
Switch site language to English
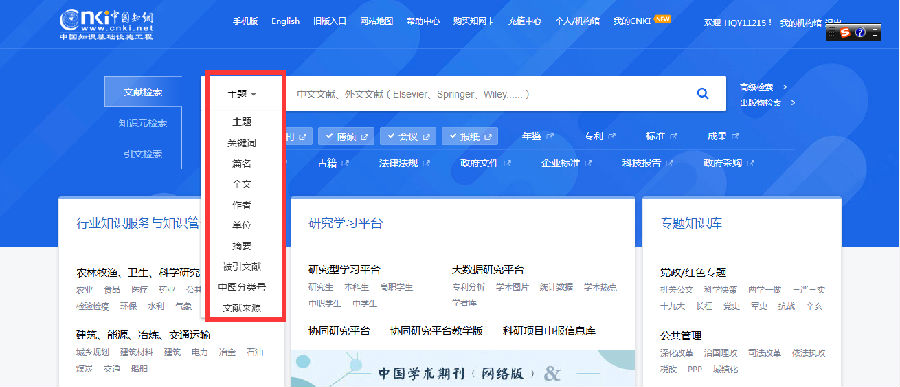[x=285, y=21]
